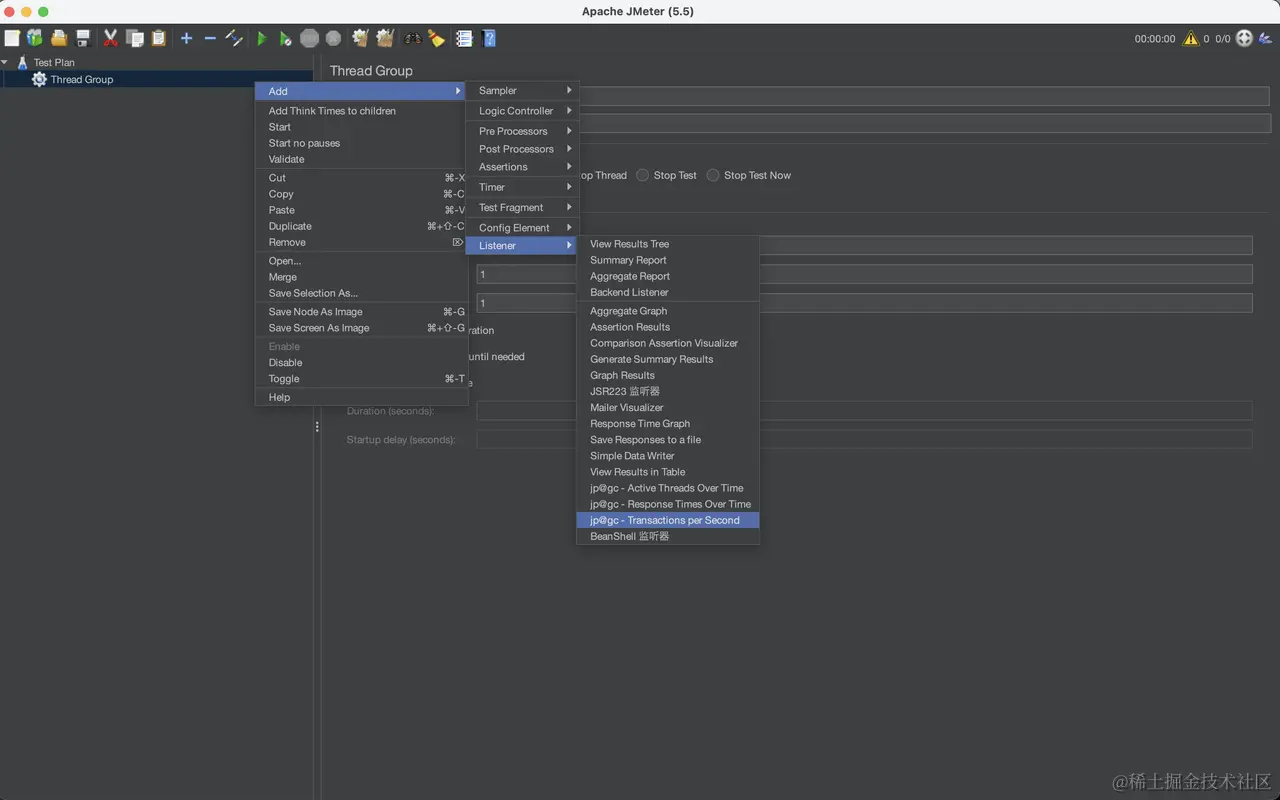The height and width of the screenshot is (800, 1280).
Task: Open the Templates icon in toolbar
Action: coord(35,38)
